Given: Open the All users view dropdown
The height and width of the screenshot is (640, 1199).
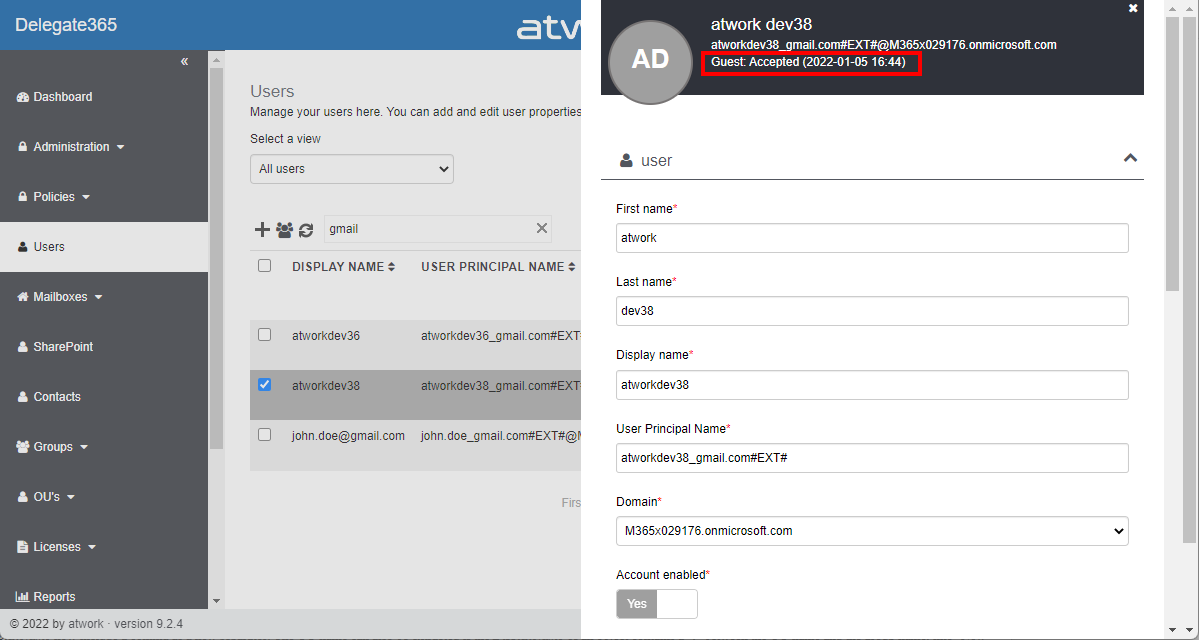Looking at the screenshot, I should pyautogui.click(x=351, y=169).
